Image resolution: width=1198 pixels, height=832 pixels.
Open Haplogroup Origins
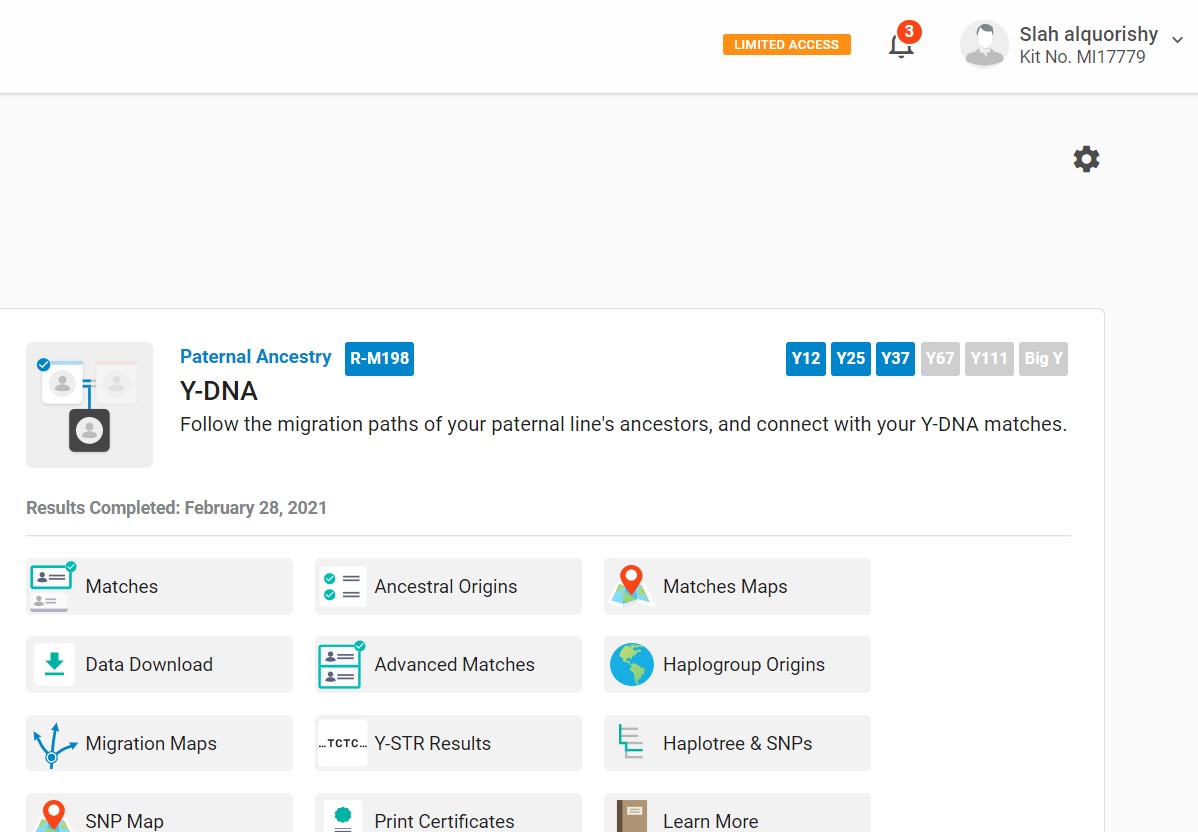click(x=743, y=665)
